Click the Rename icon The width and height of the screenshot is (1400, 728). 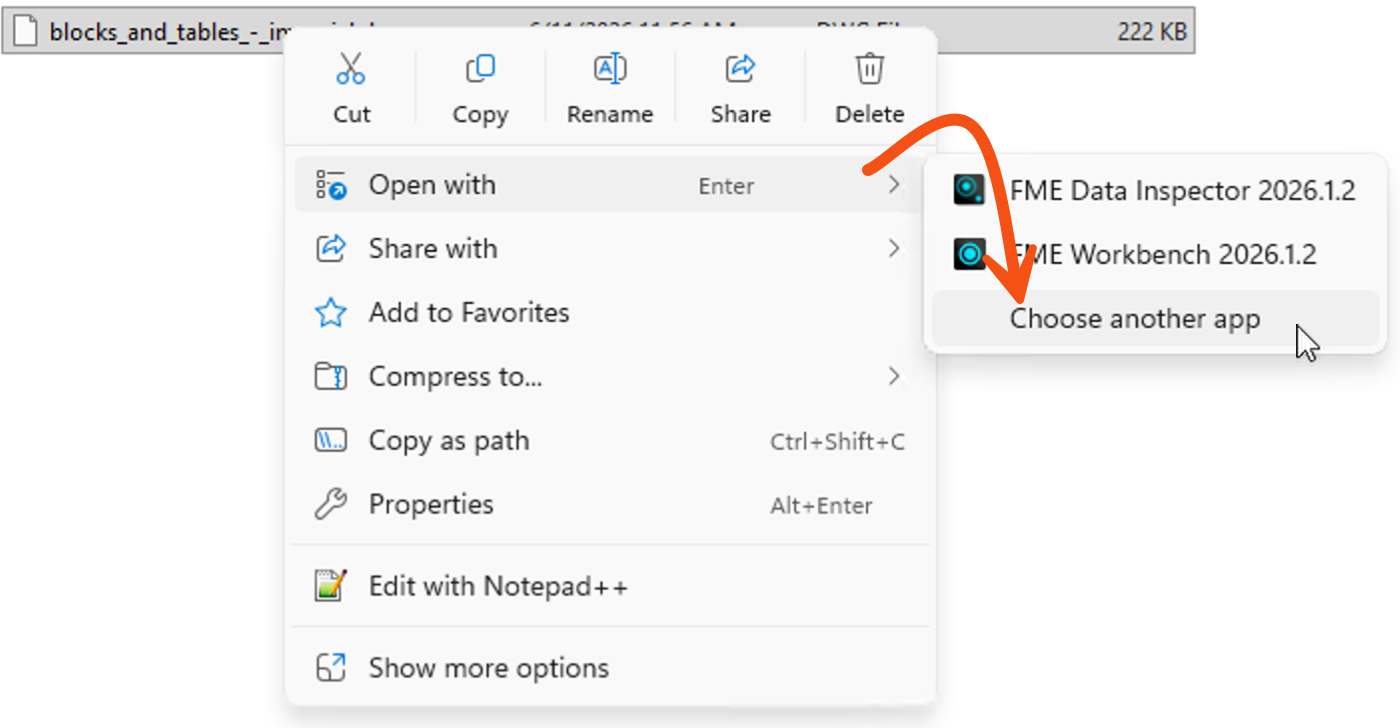pyautogui.click(x=610, y=69)
